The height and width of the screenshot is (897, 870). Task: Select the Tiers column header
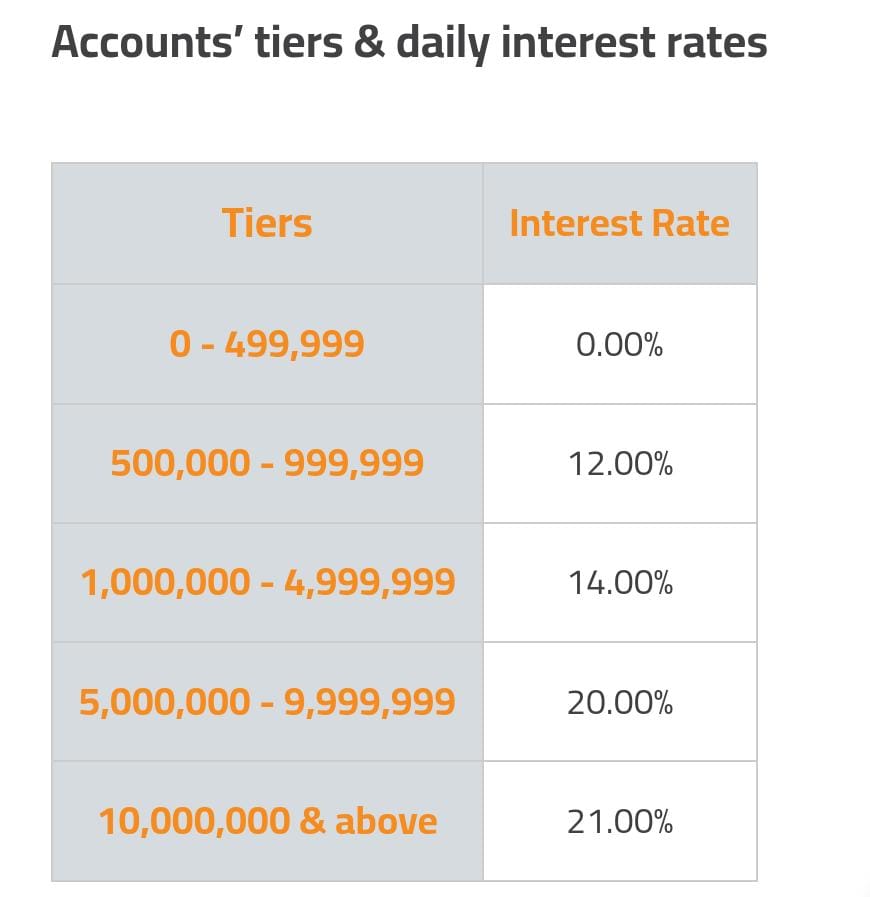pos(267,223)
